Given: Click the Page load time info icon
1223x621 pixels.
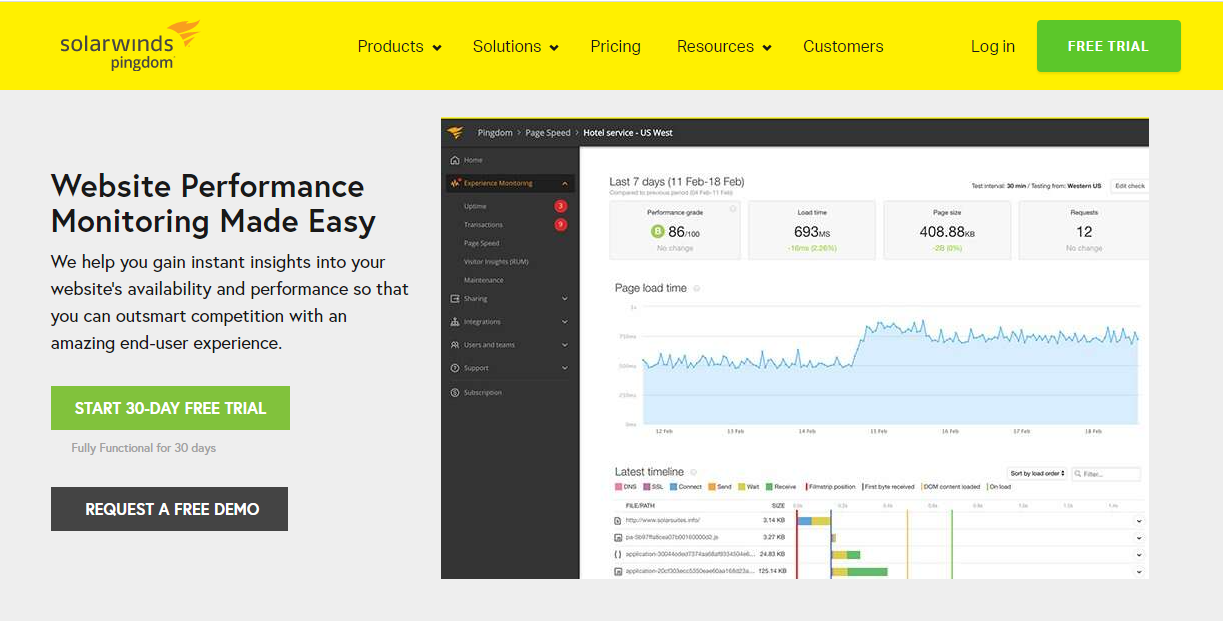Looking at the screenshot, I should coord(697,288).
